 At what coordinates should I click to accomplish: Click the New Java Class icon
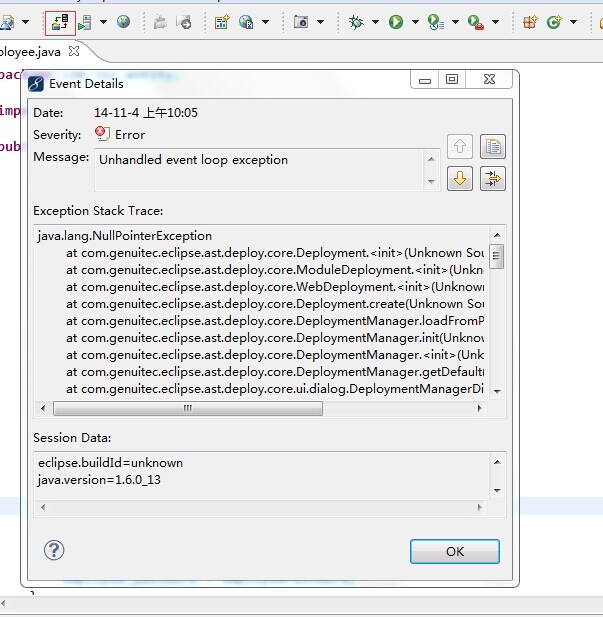coord(554,22)
